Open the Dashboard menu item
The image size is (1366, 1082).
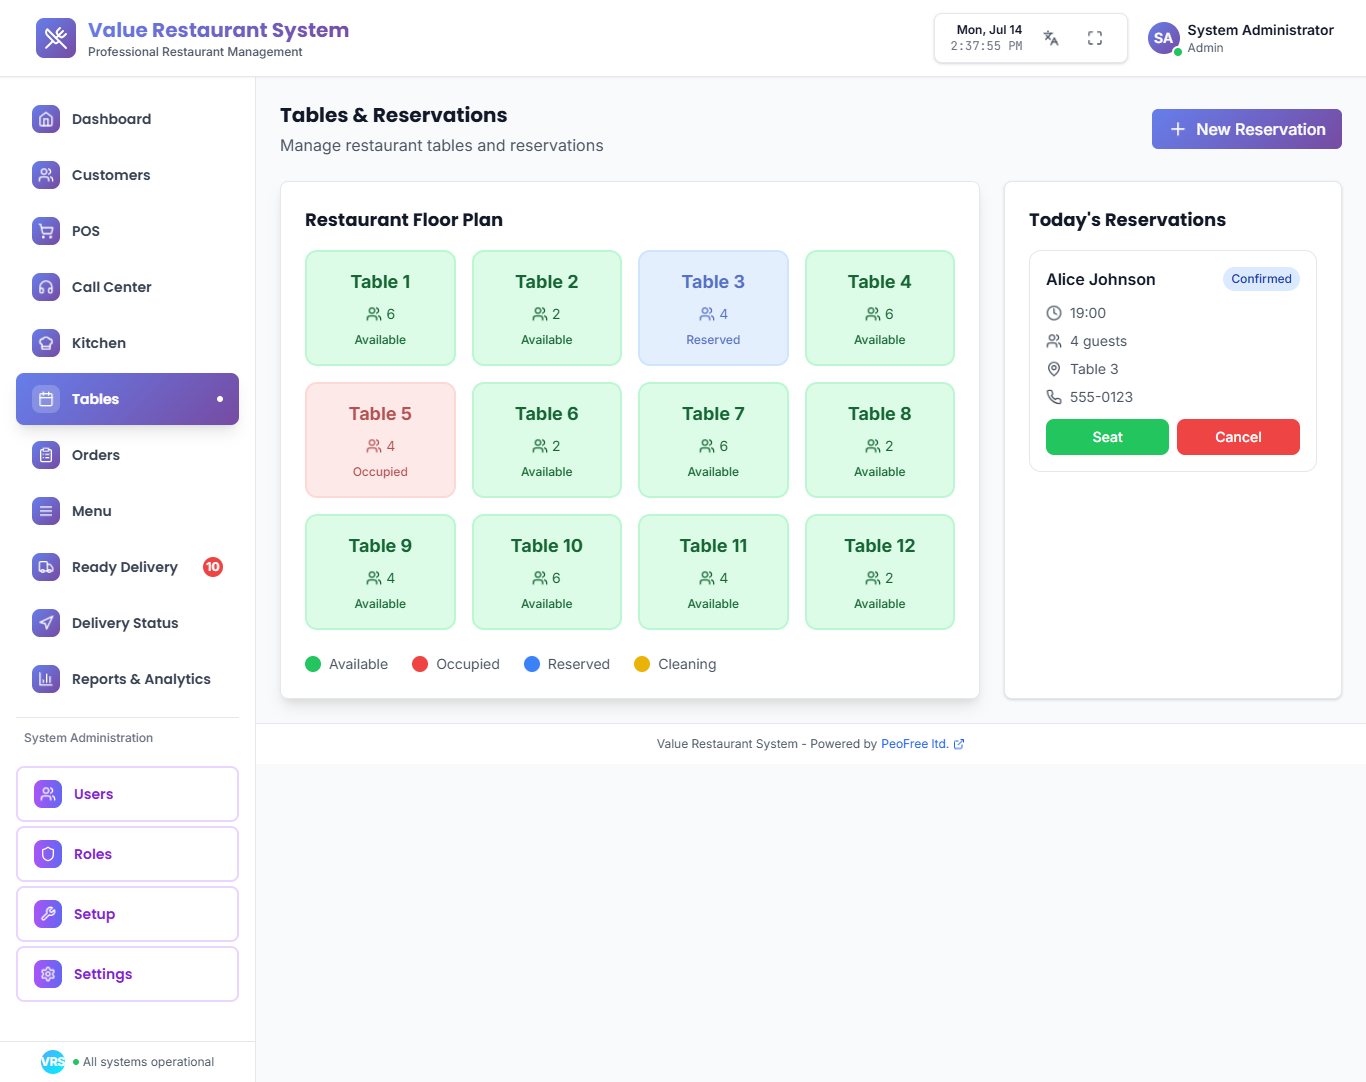[x=111, y=119]
